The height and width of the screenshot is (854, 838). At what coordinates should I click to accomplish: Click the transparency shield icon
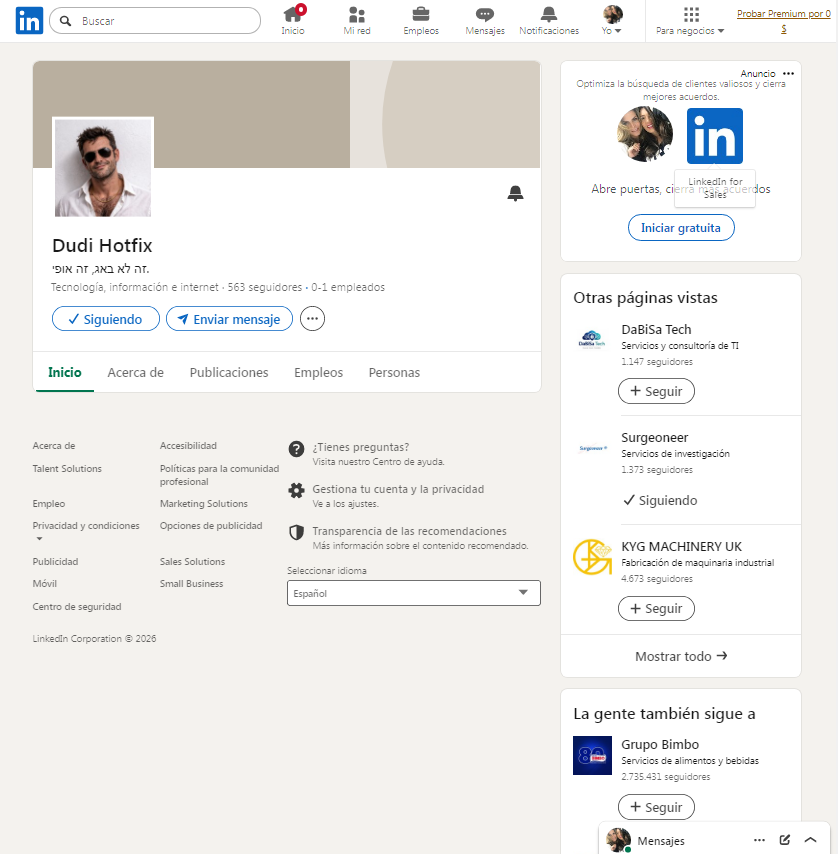(296, 532)
